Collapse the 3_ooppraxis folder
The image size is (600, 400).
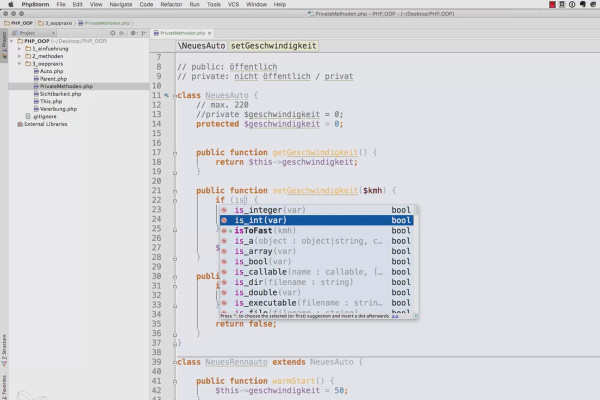click(20, 64)
